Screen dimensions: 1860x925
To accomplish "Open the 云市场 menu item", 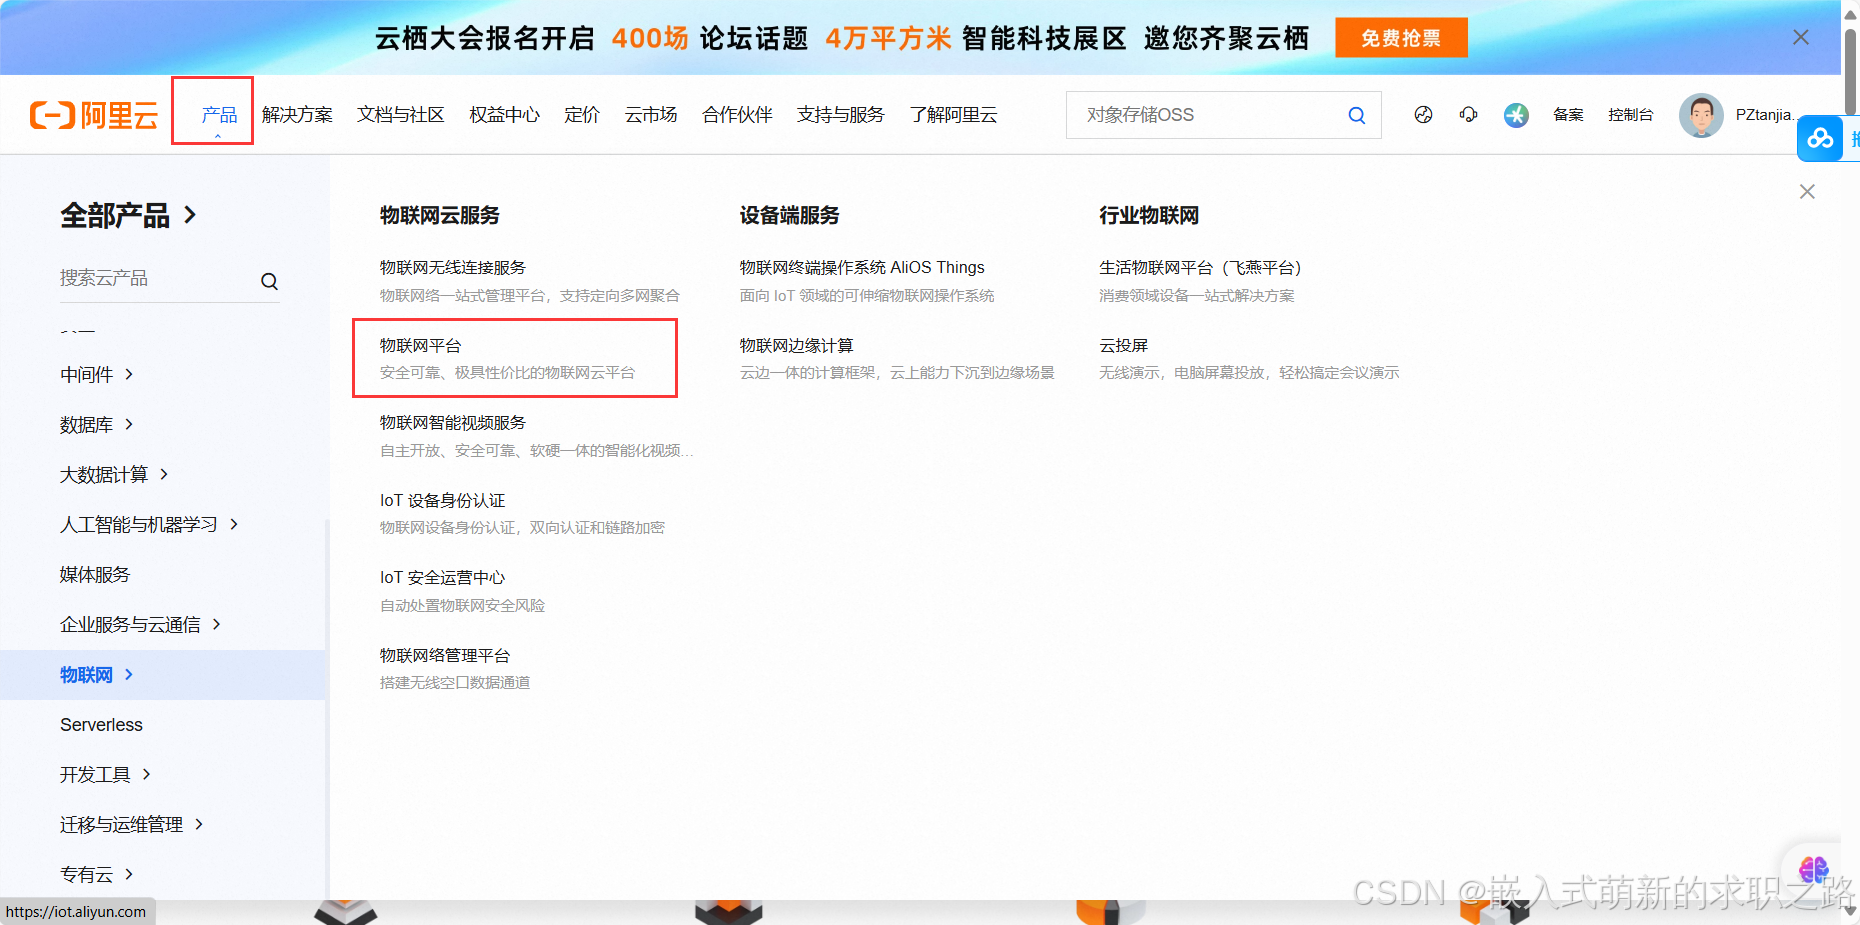I will 651,115.
